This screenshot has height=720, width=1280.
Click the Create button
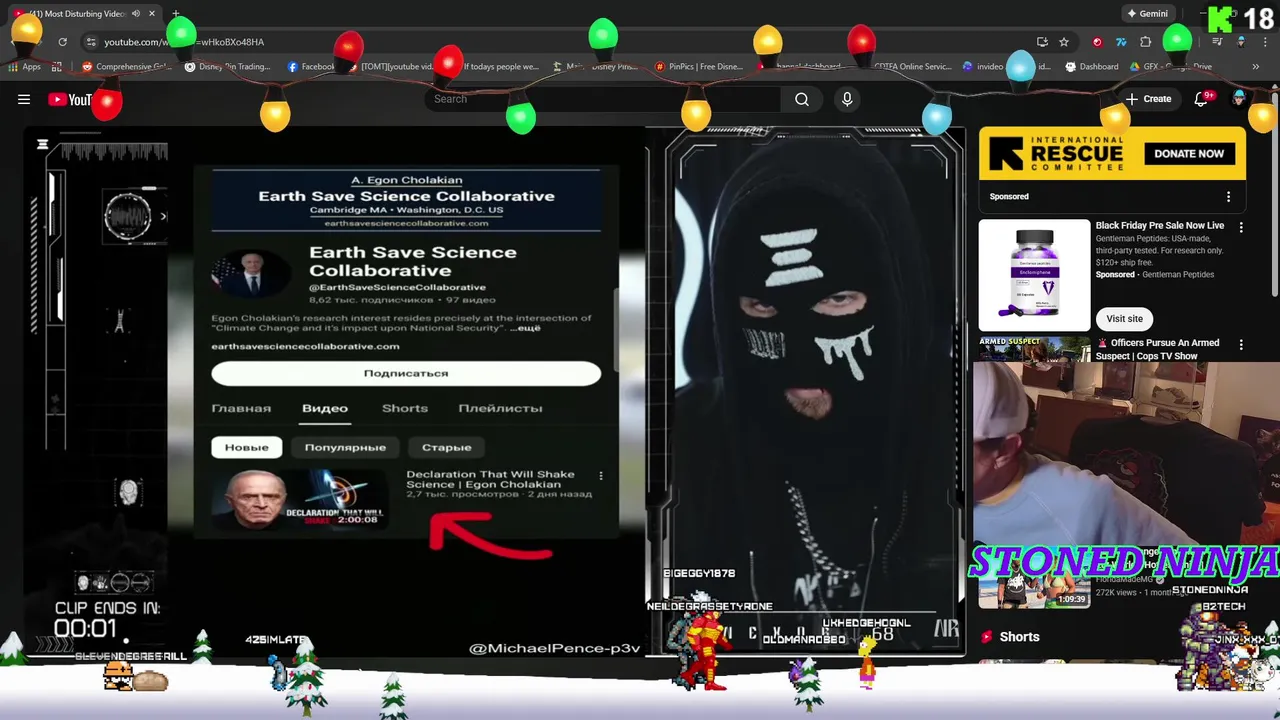(x=1148, y=99)
